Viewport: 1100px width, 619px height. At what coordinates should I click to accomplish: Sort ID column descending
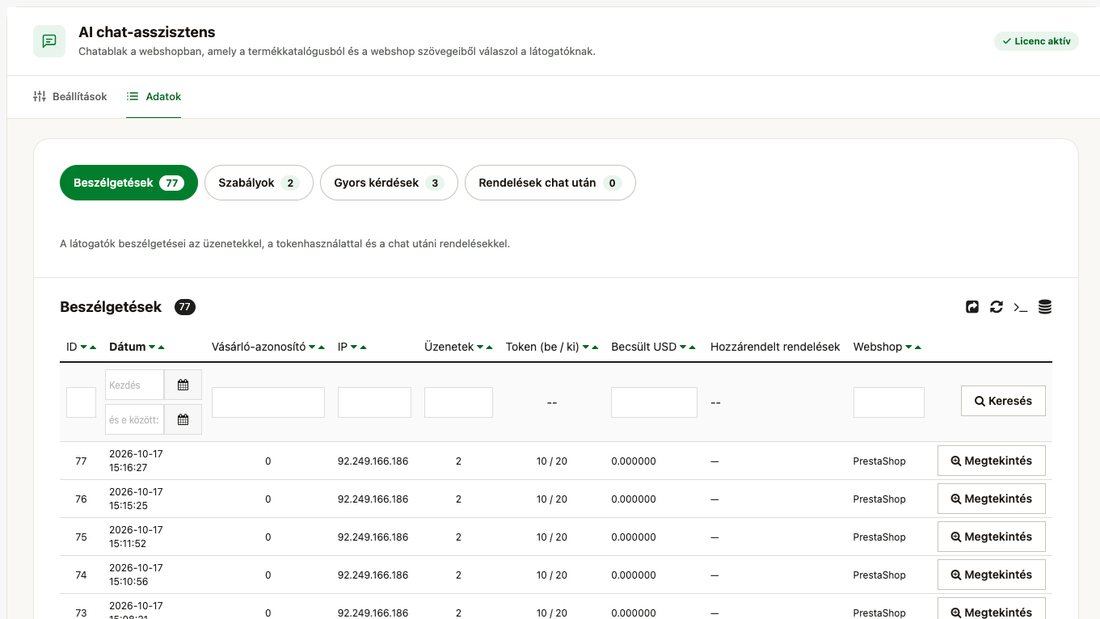tap(83, 347)
